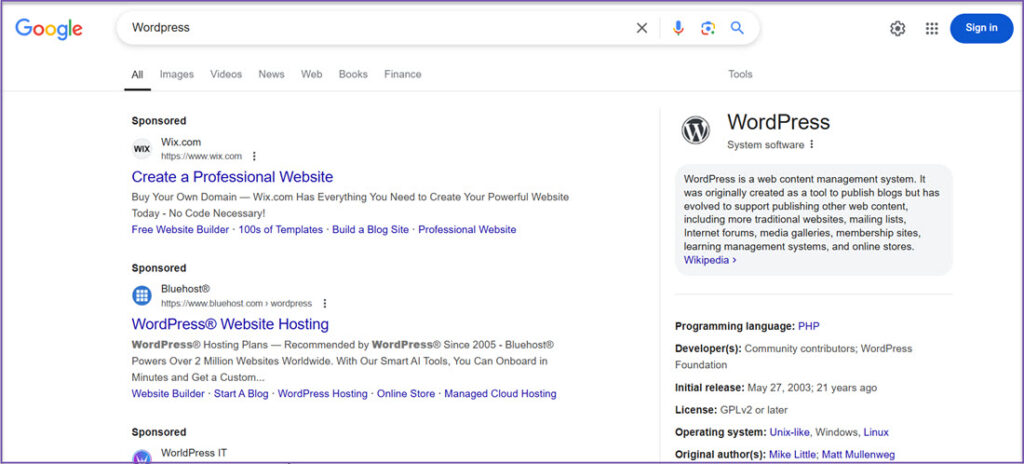Click the Google logo
Viewport: 1024px width, 464px height.
48,29
